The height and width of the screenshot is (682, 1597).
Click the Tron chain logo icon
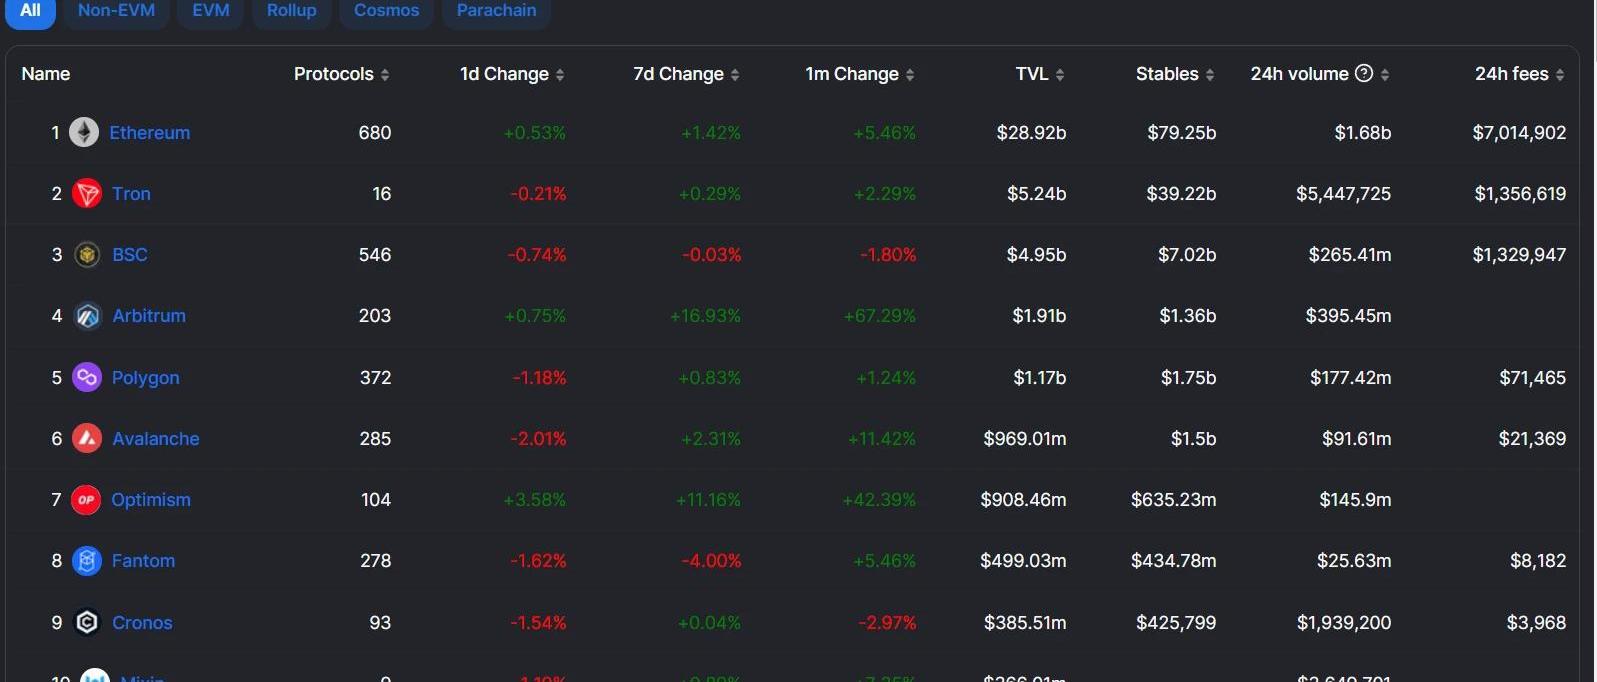coord(87,193)
